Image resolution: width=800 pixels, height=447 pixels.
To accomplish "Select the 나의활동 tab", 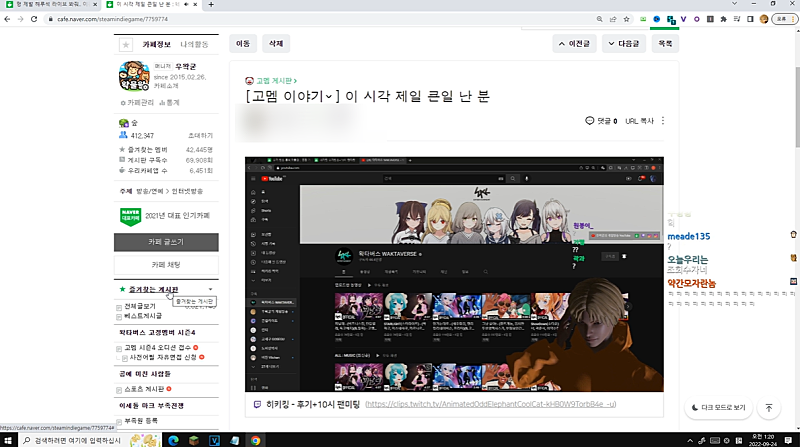I will point(194,44).
